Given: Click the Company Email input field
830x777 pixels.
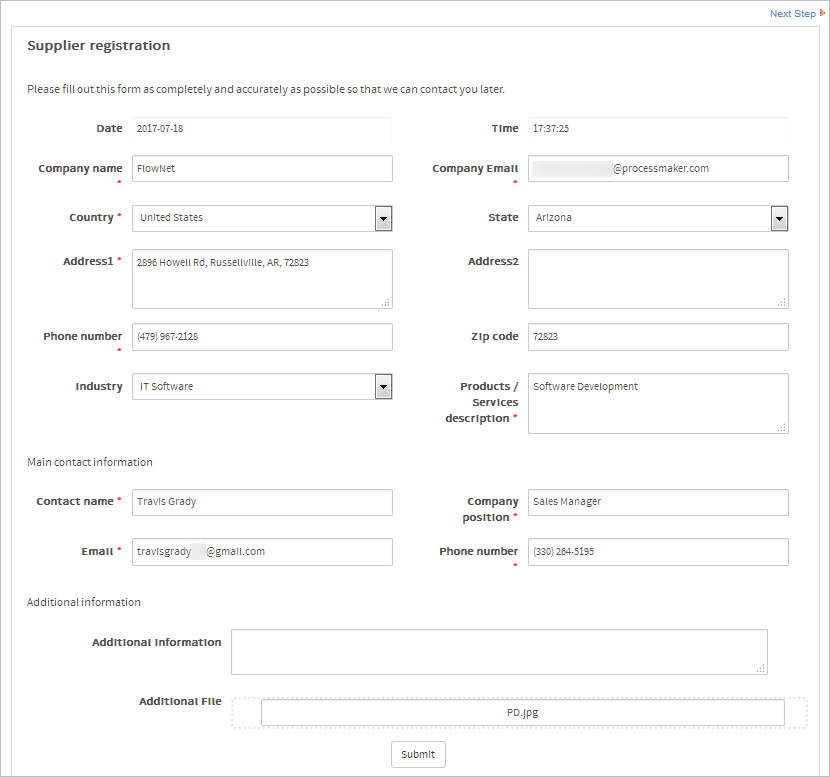Looking at the screenshot, I should coord(658,168).
